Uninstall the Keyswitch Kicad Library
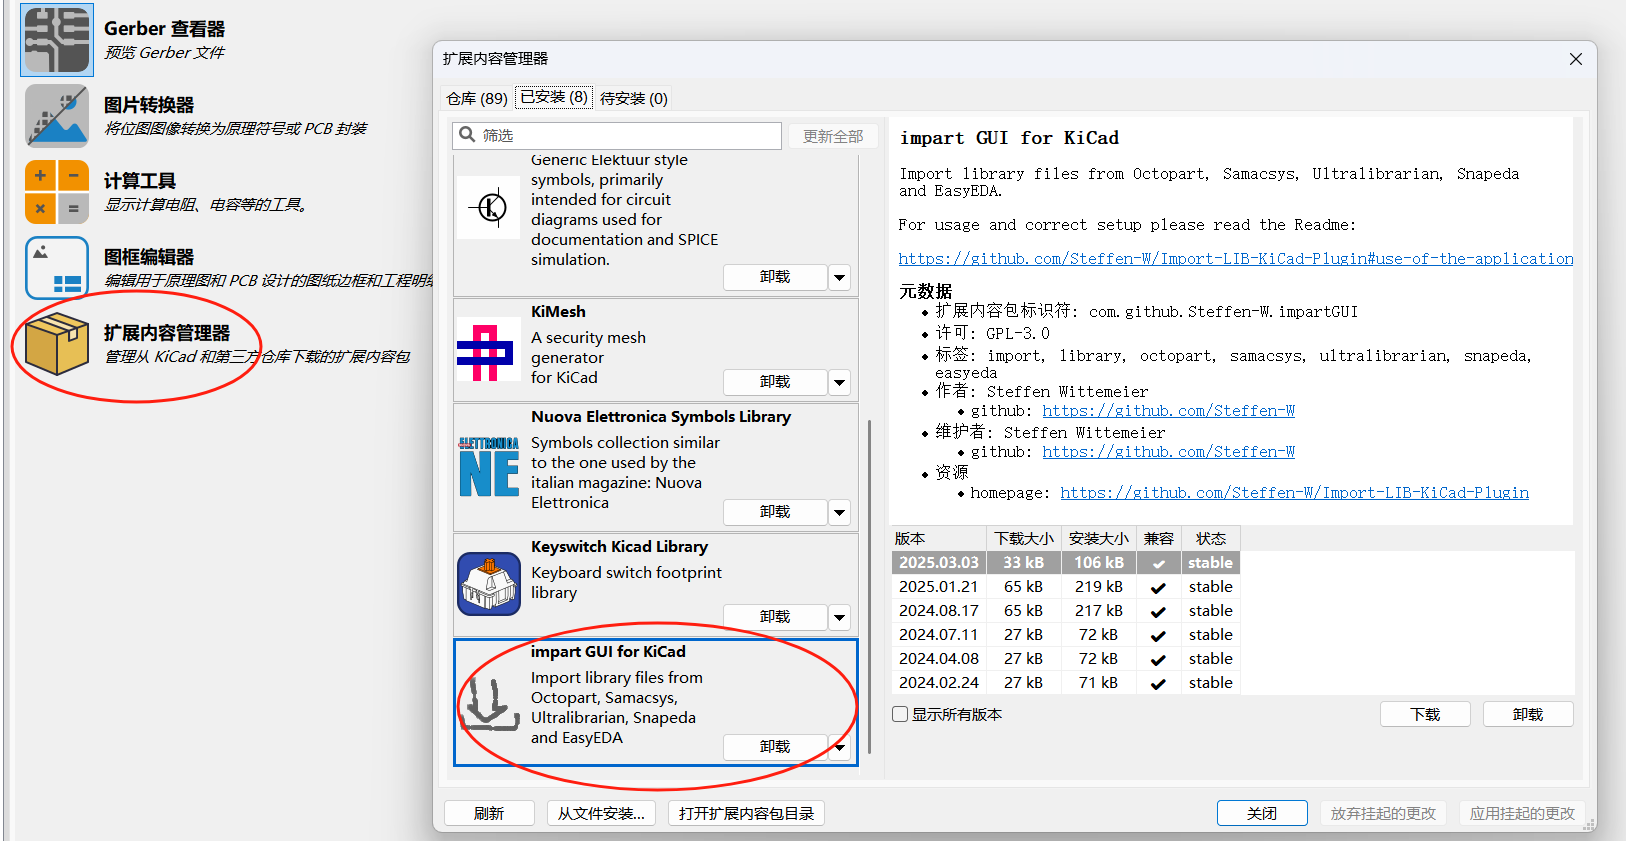 [775, 617]
